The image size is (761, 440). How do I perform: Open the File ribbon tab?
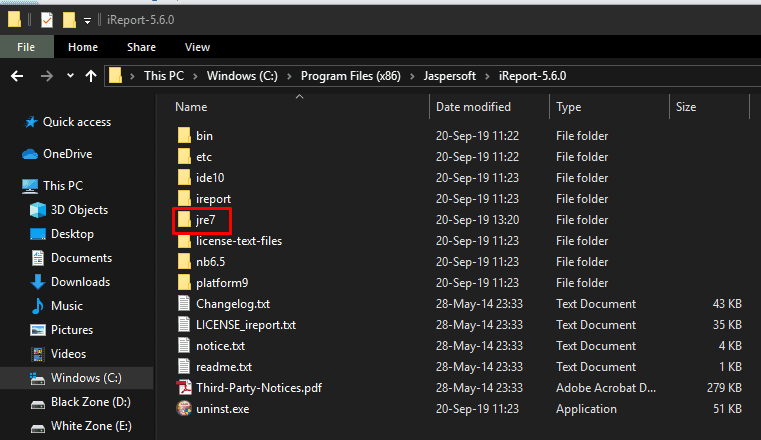[x=26, y=47]
